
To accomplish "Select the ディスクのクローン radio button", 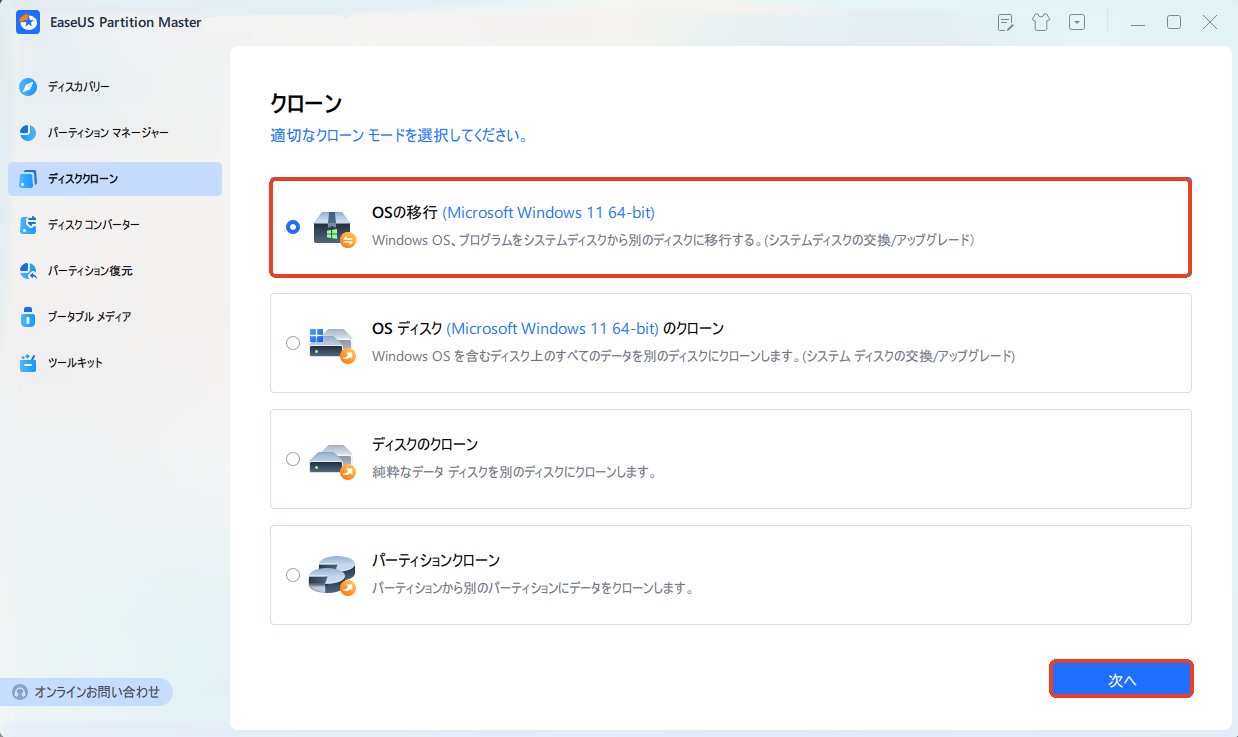I will point(292,459).
